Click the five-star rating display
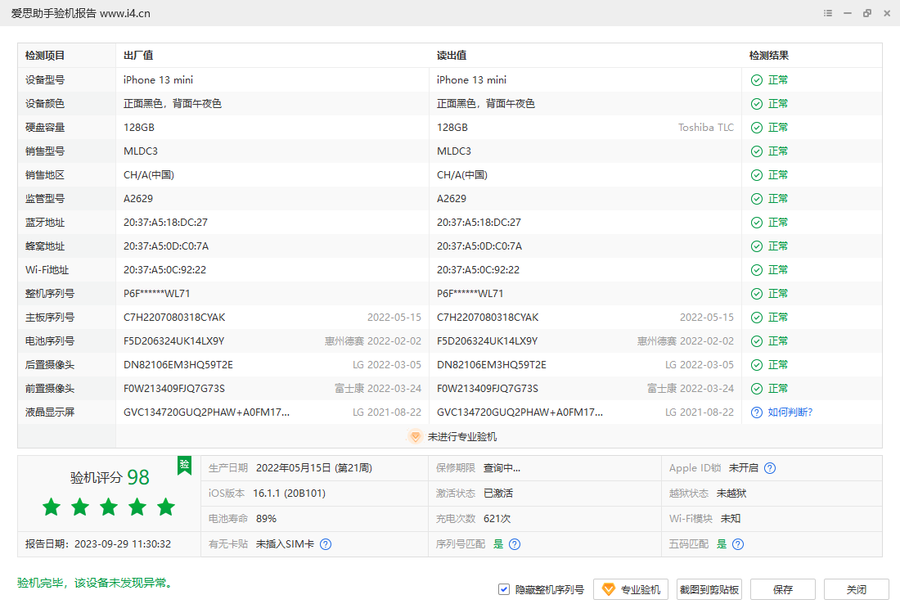The width and height of the screenshot is (900, 613). (109, 508)
